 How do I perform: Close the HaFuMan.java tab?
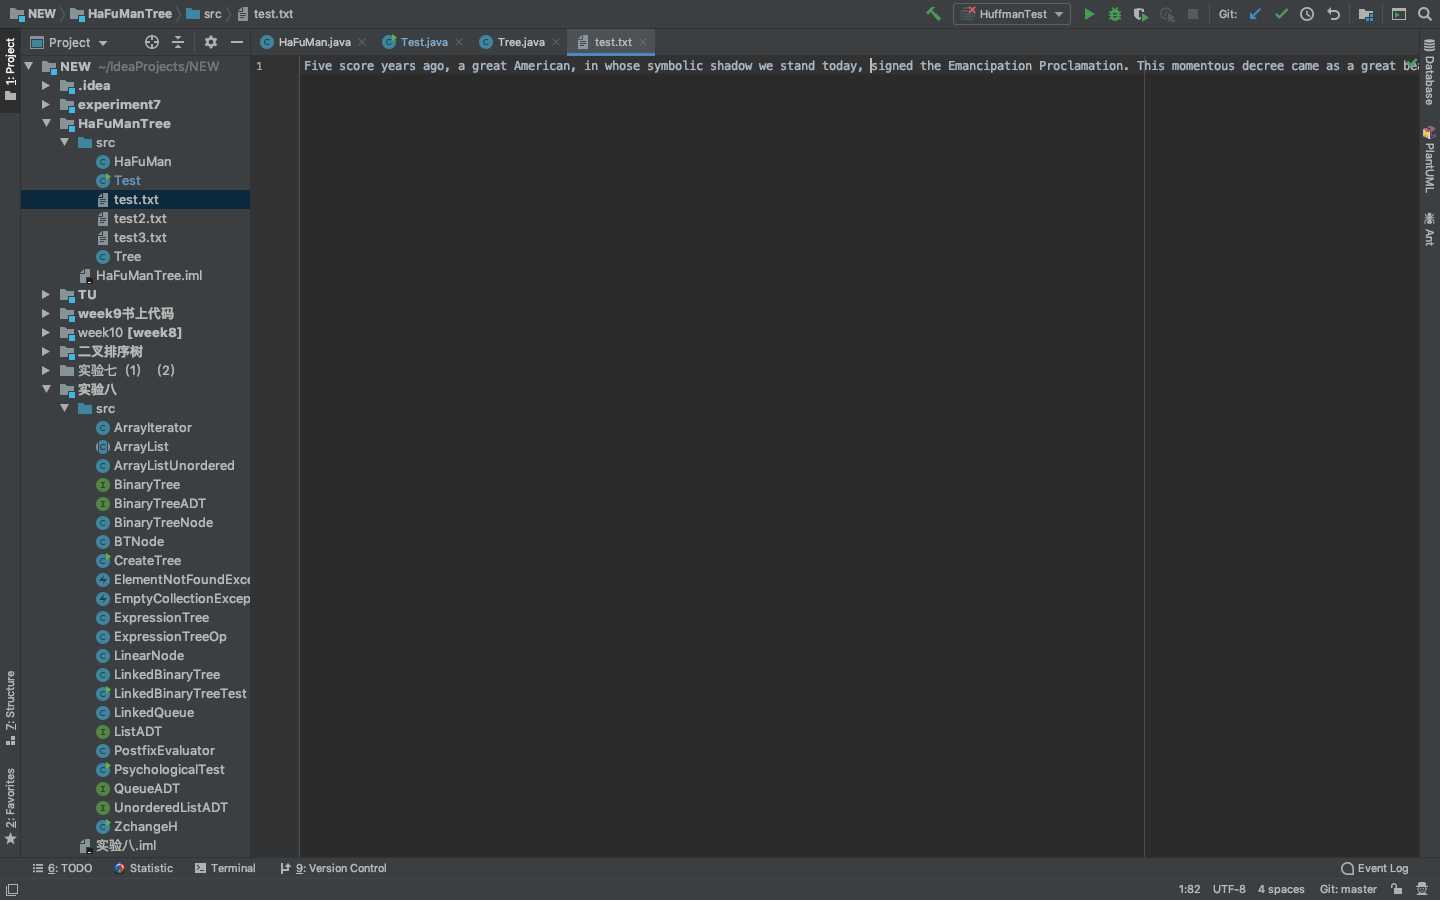coord(362,42)
